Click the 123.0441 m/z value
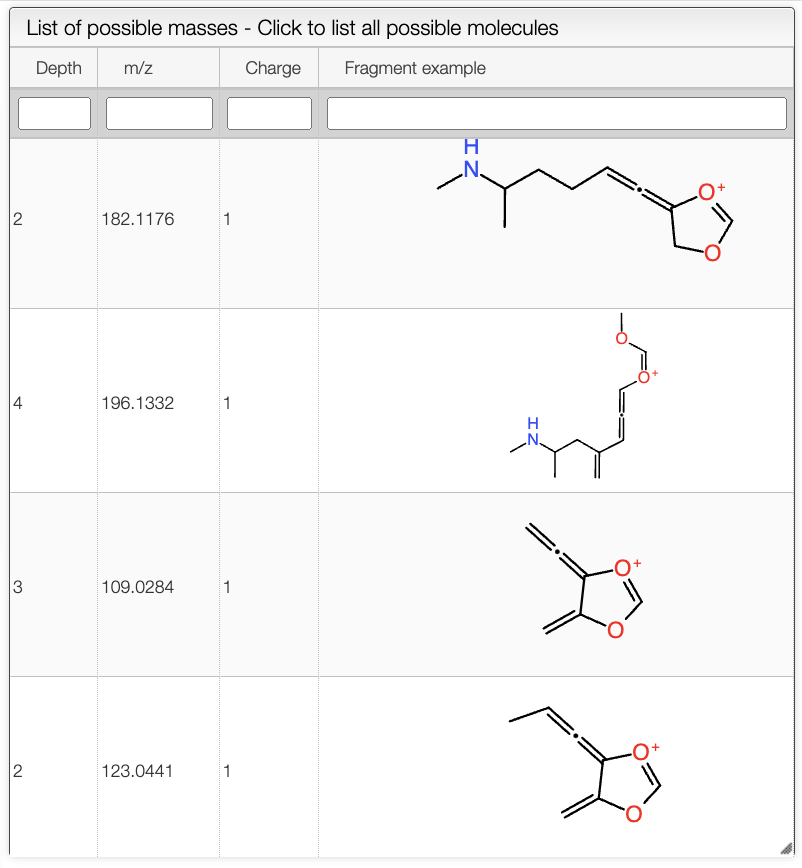This screenshot has height=868, width=802. point(138,771)
